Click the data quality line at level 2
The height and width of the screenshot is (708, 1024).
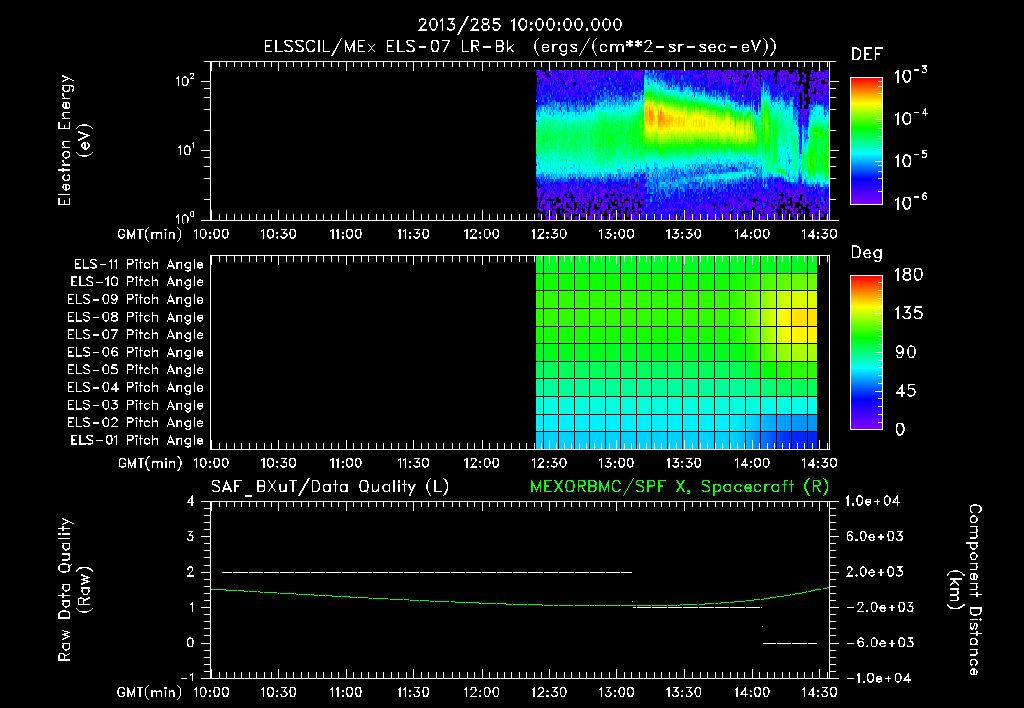pyautogui.click(x=427, y=572)
